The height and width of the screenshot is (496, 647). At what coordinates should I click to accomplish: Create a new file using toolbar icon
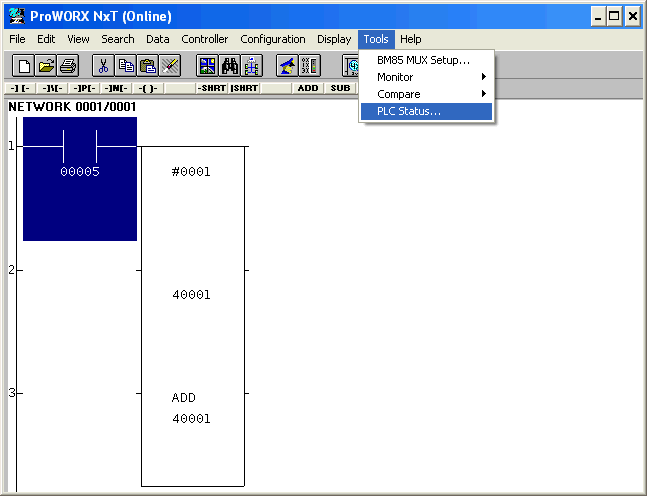23,66
